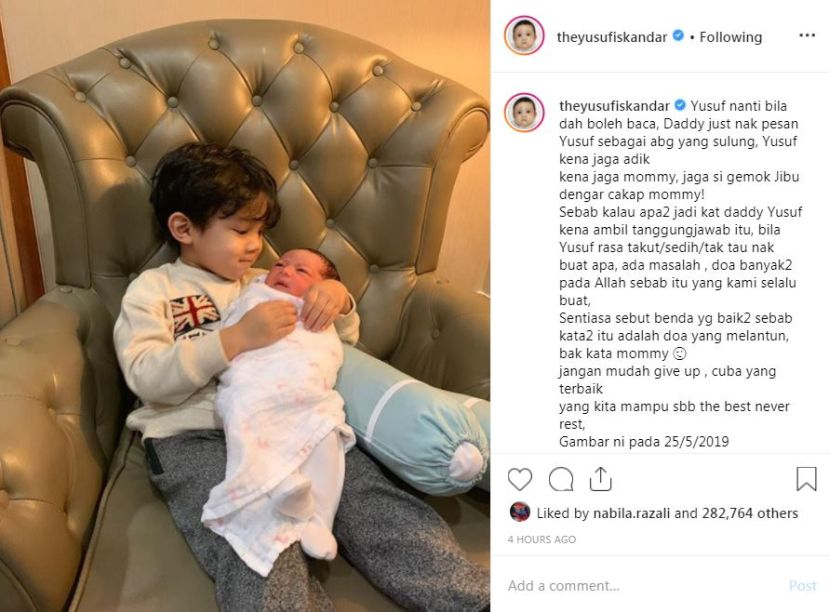Click the verified badge beside caption username

tap(680, 105)
